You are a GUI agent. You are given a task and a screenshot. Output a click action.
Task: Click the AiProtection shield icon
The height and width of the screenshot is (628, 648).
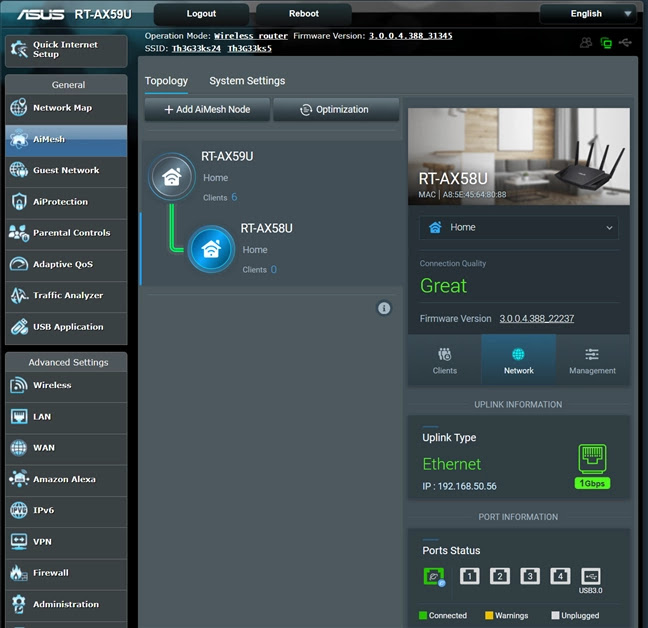coord(19,202)
